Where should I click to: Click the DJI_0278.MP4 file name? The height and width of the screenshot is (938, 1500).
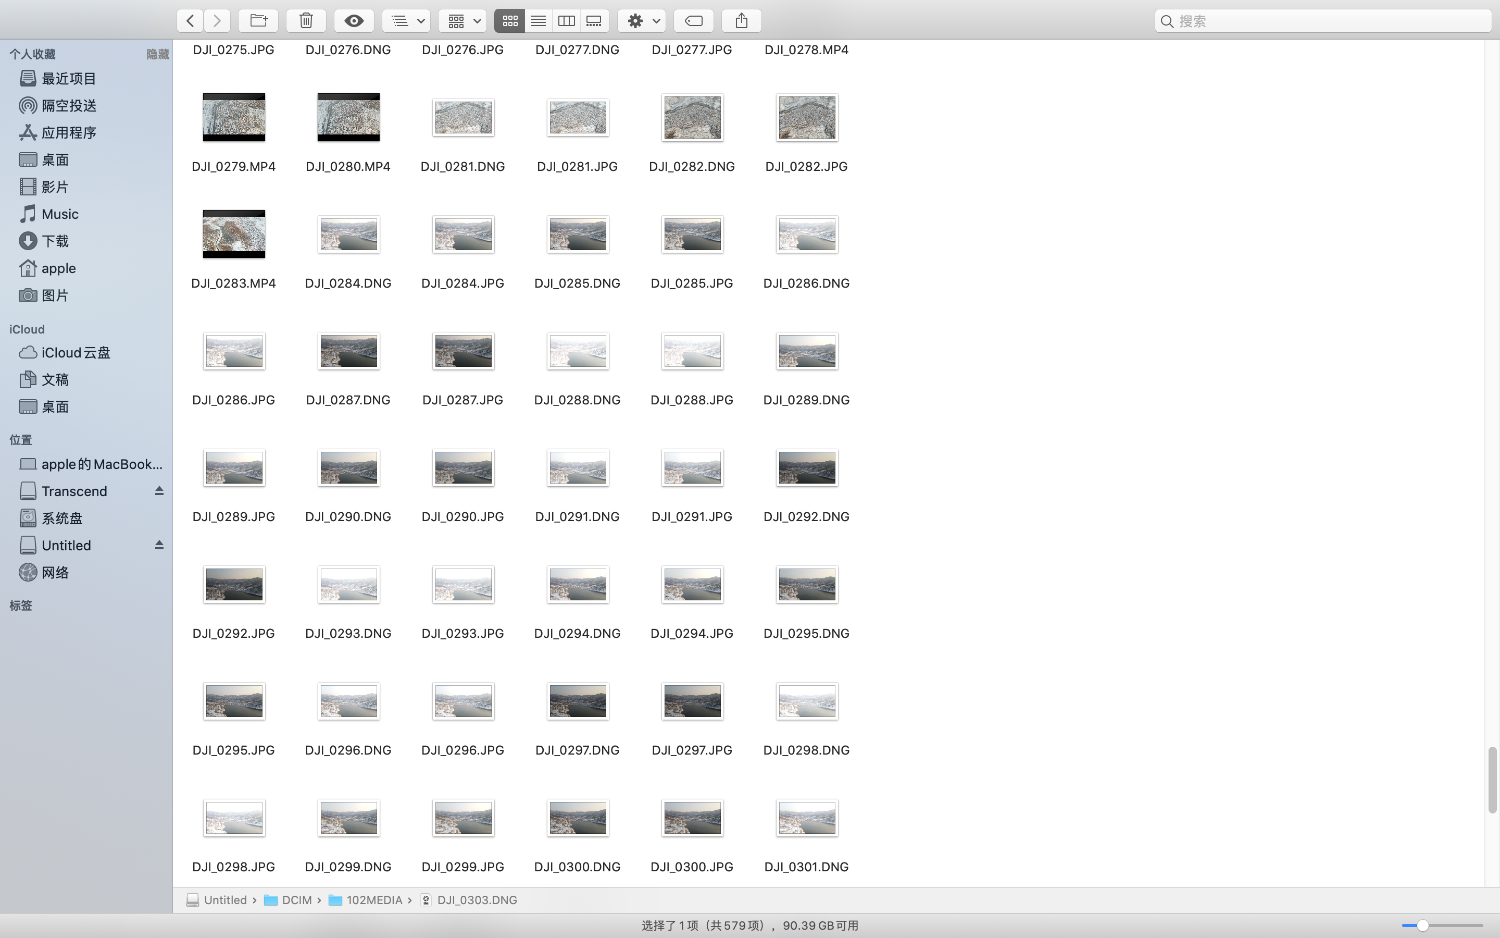[x=807, y=49]
